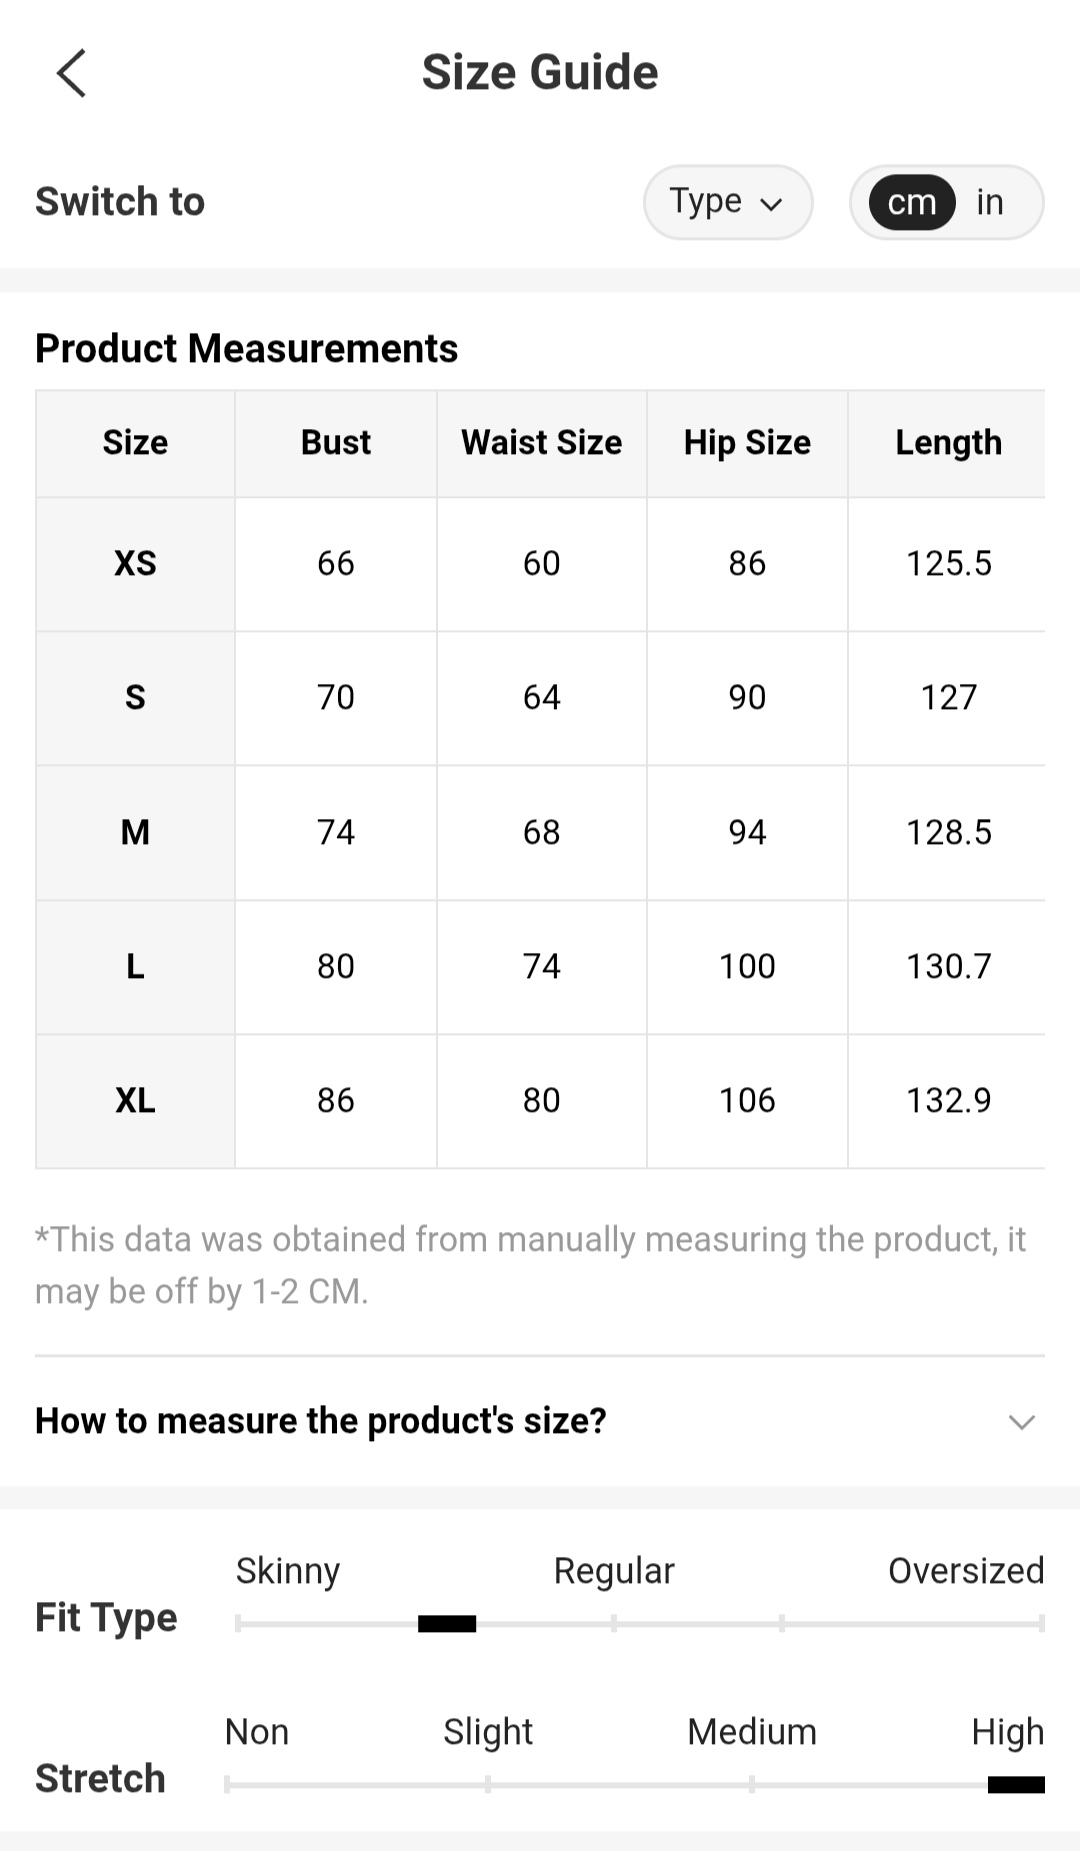
Task: Select the XS size row label
Action: tap(135, 563)
